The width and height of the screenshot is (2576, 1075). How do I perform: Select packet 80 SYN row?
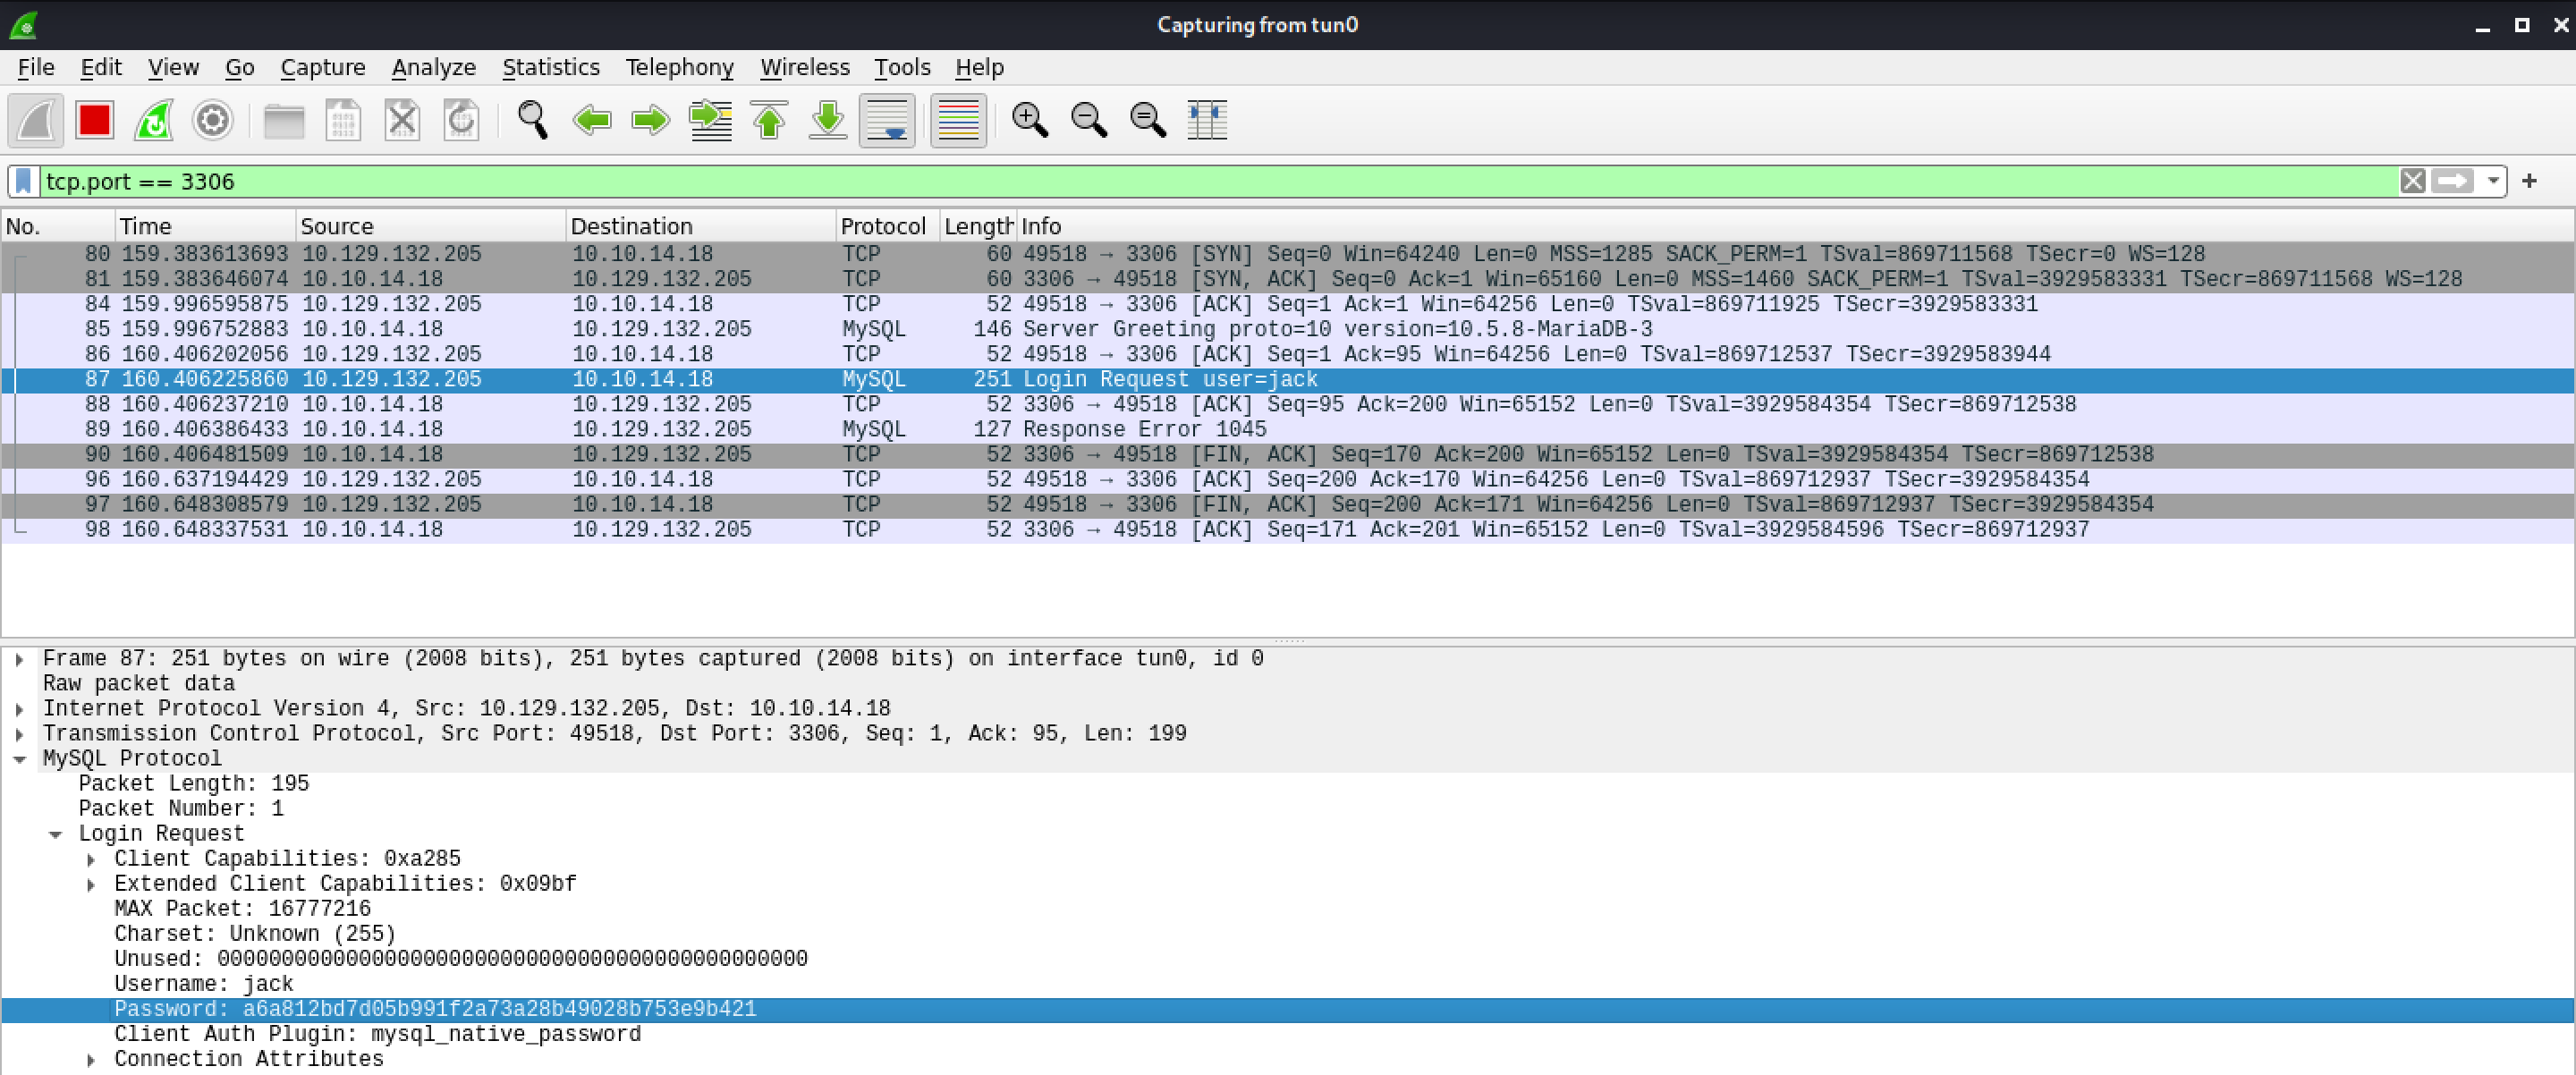pyautogui.click(x=1288, y=254)
